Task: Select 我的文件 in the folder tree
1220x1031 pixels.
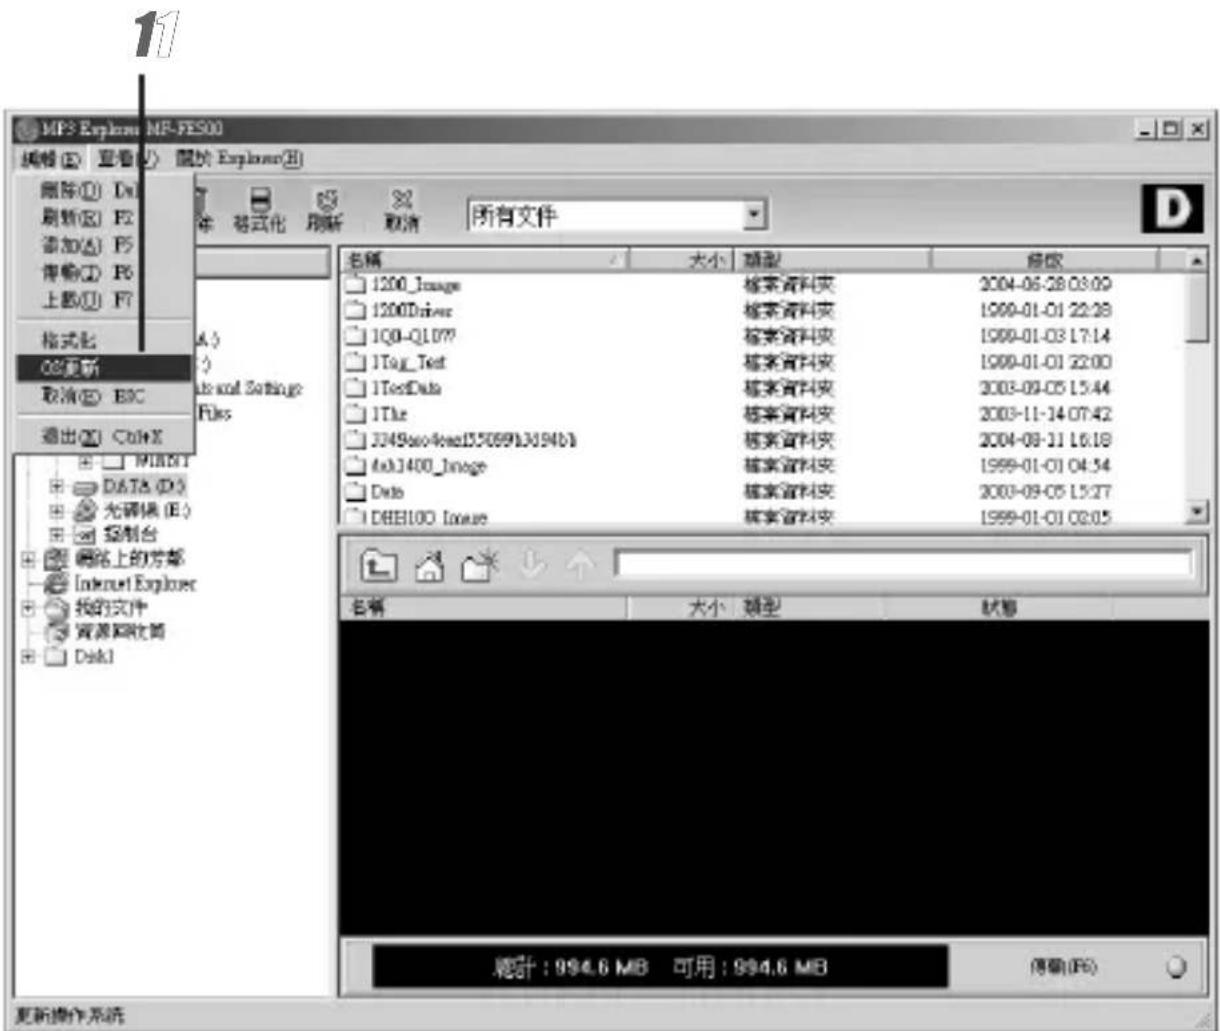Action: tap(111, 608)
